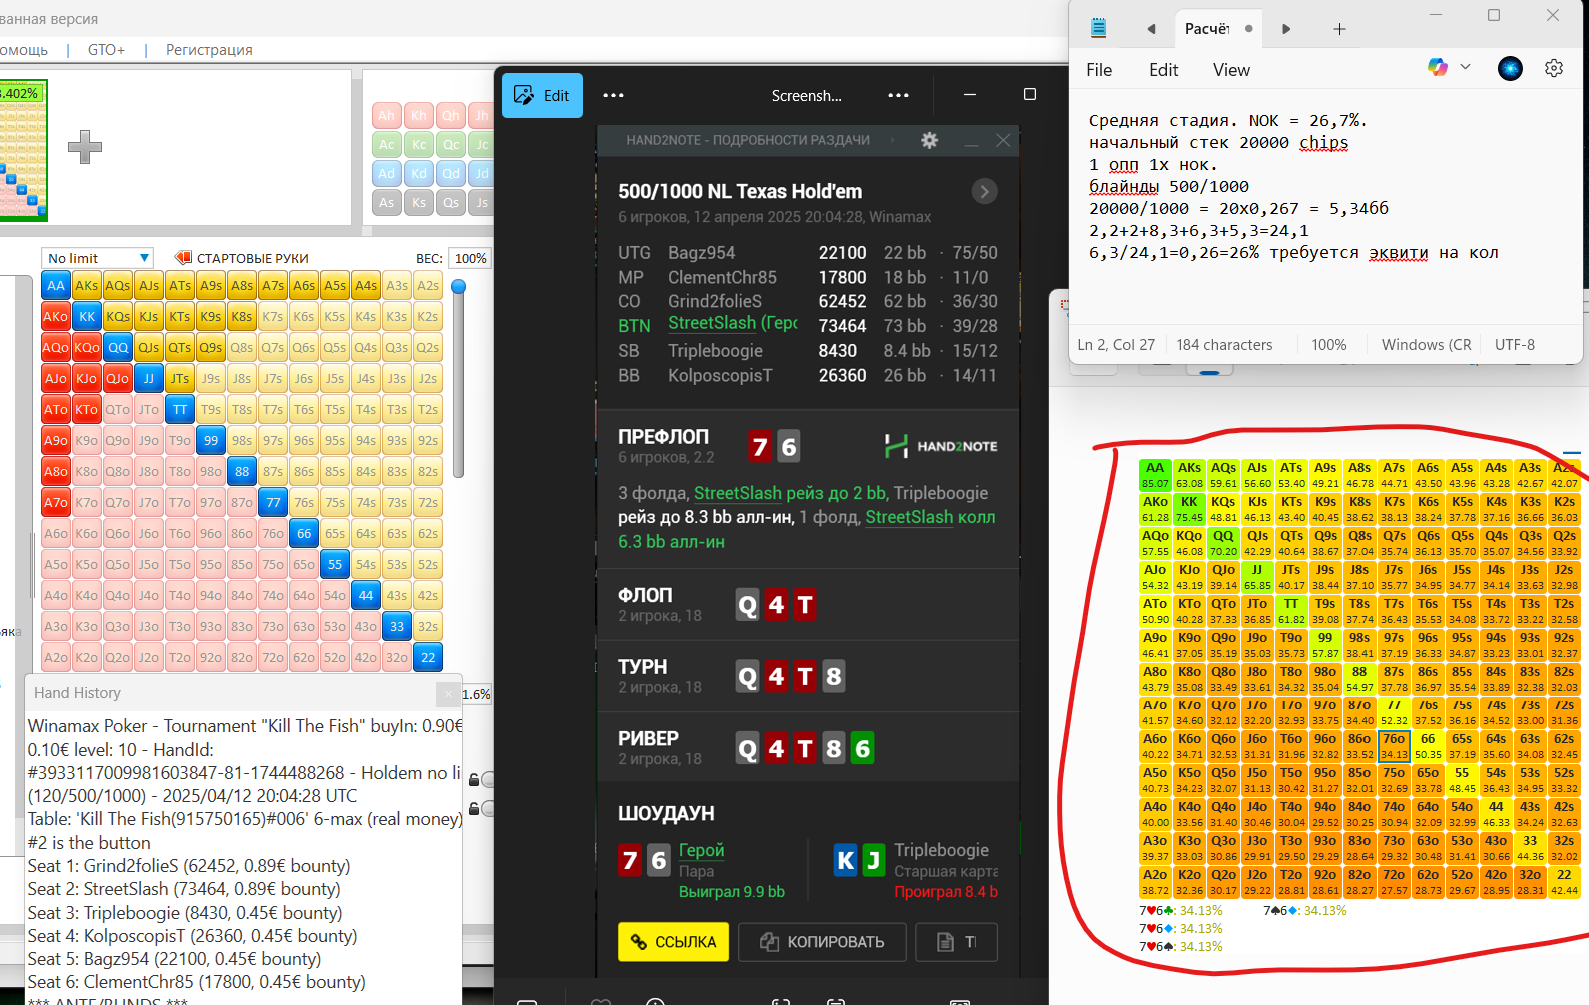Click the Notepad app icon

tap(1098, 28)
